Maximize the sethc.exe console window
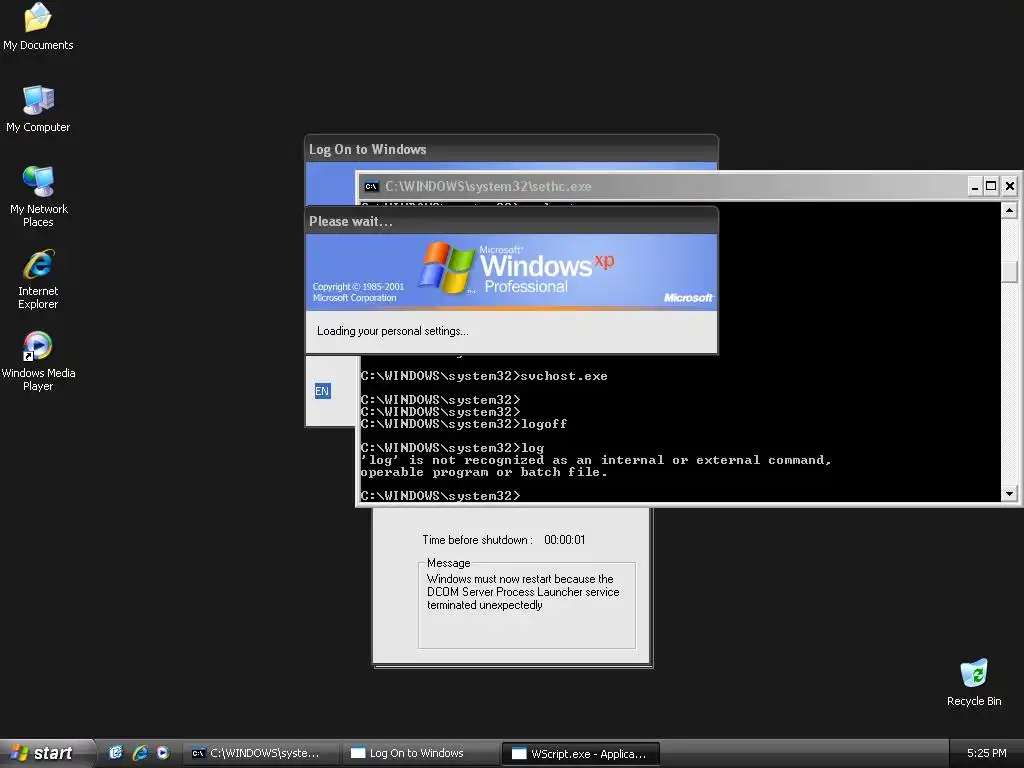 [x=991, y=186]
